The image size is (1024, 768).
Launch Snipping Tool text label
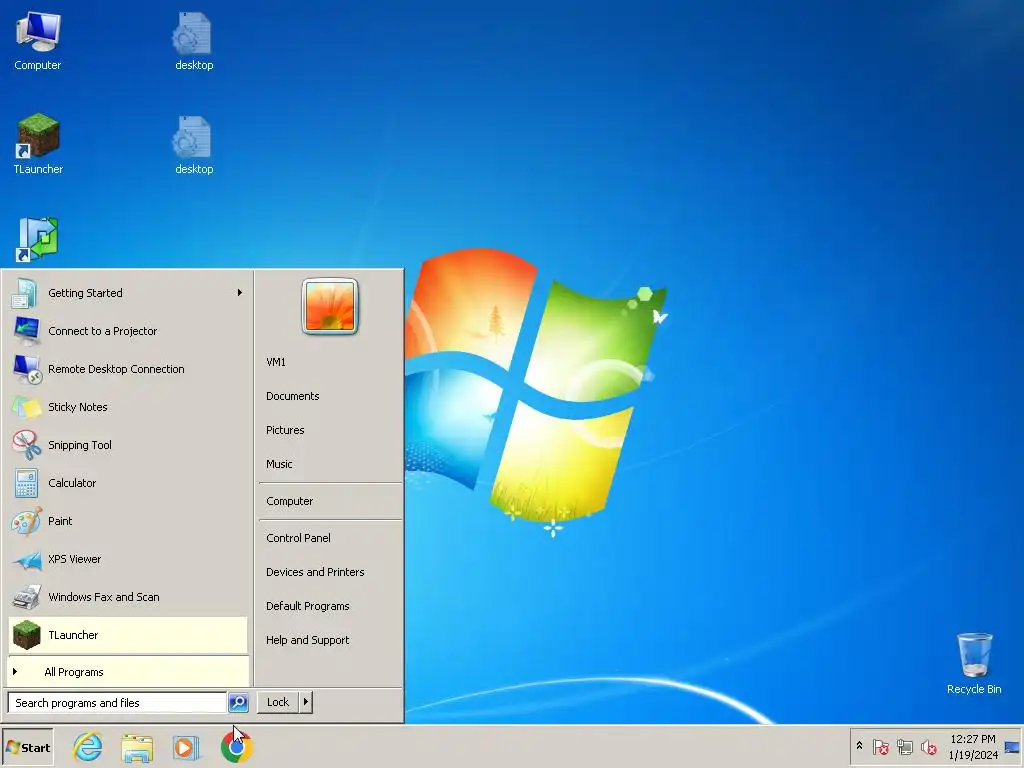click(80, 445)
